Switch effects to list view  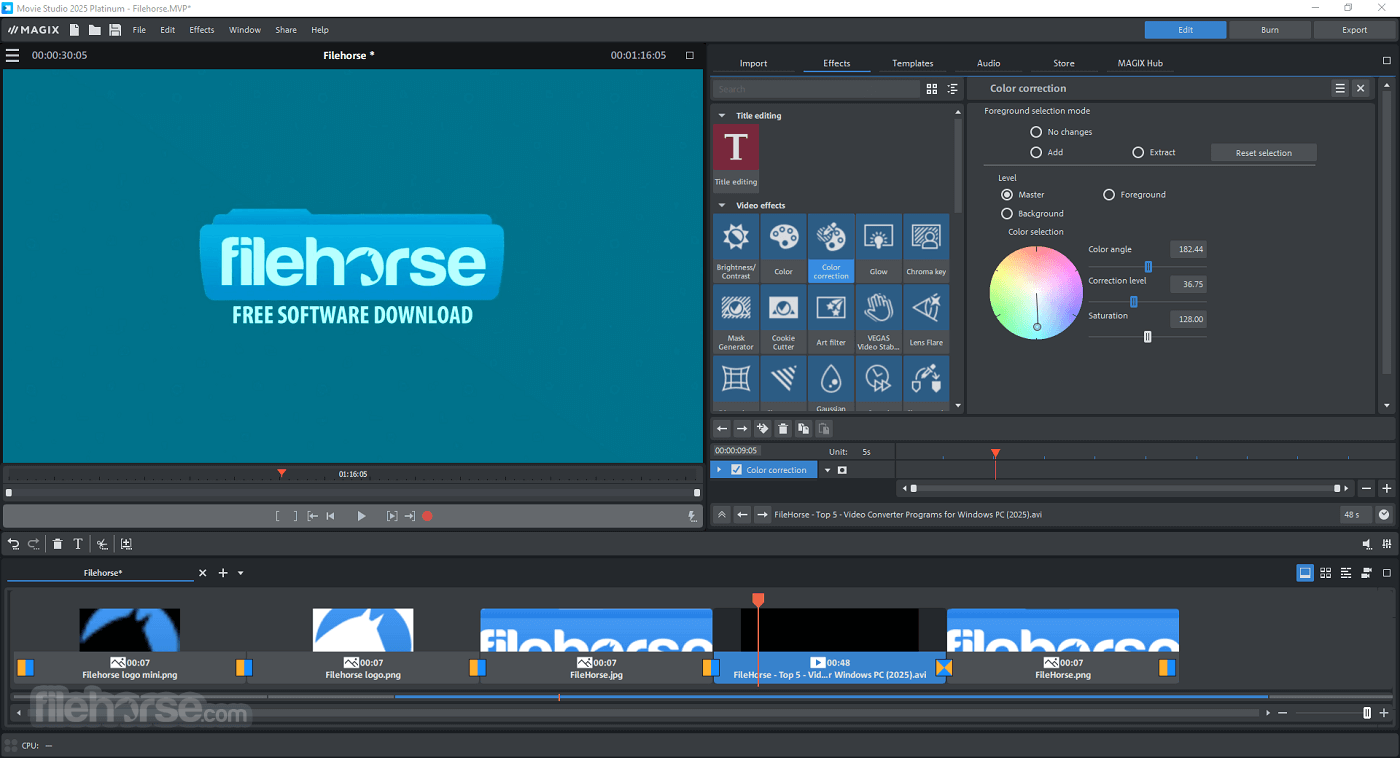952,89
